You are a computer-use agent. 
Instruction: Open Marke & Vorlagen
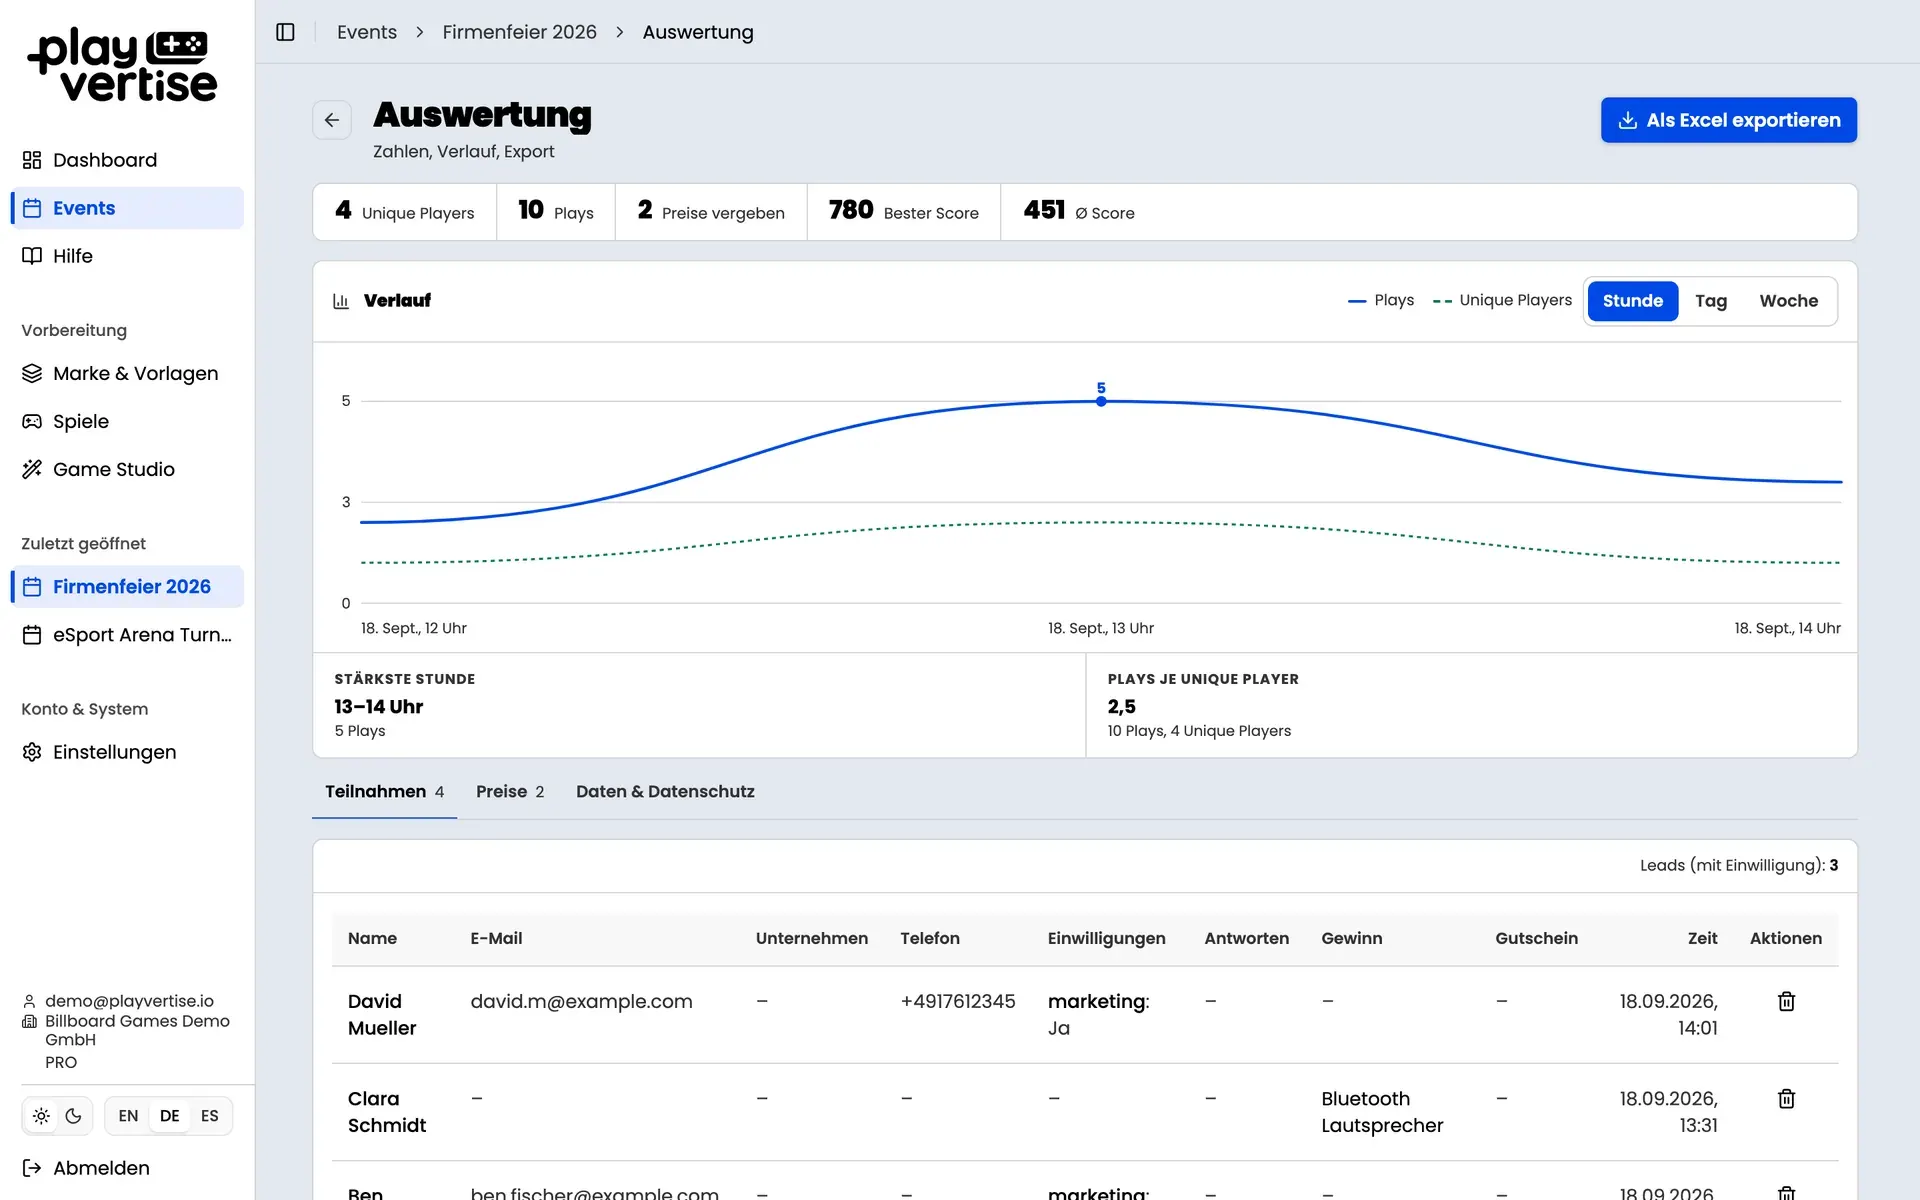(x=127, y=373)
